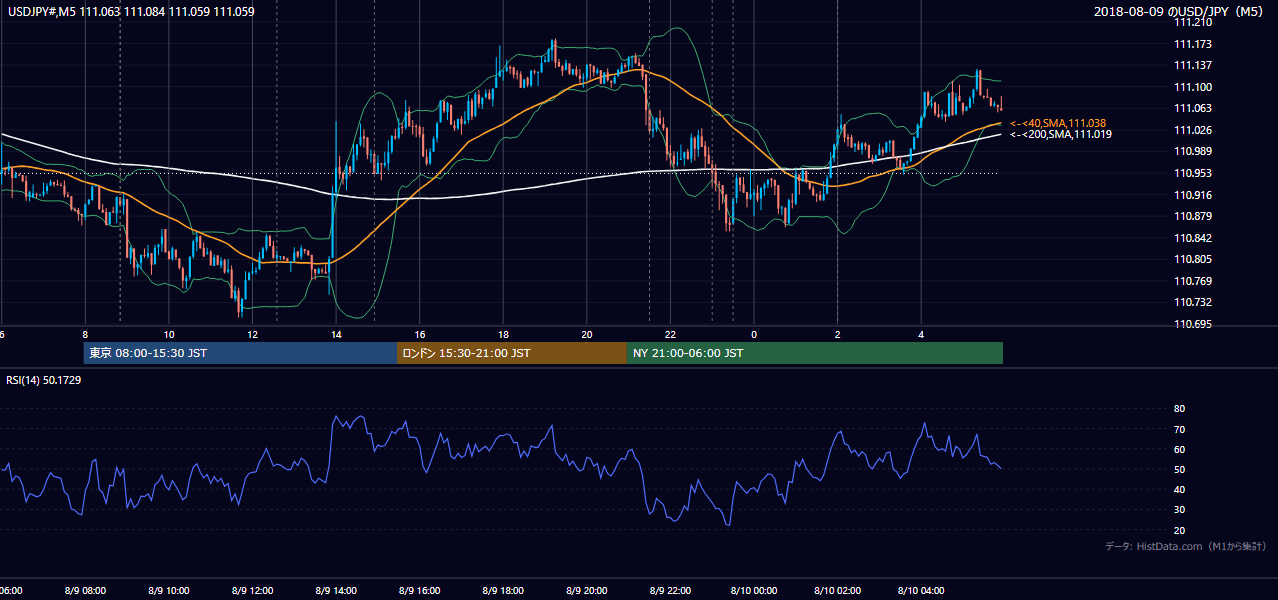This screenshot has width=1278, height=600.
Task: Click price axis value 110.695
Action: click(x=1193, y=324)
